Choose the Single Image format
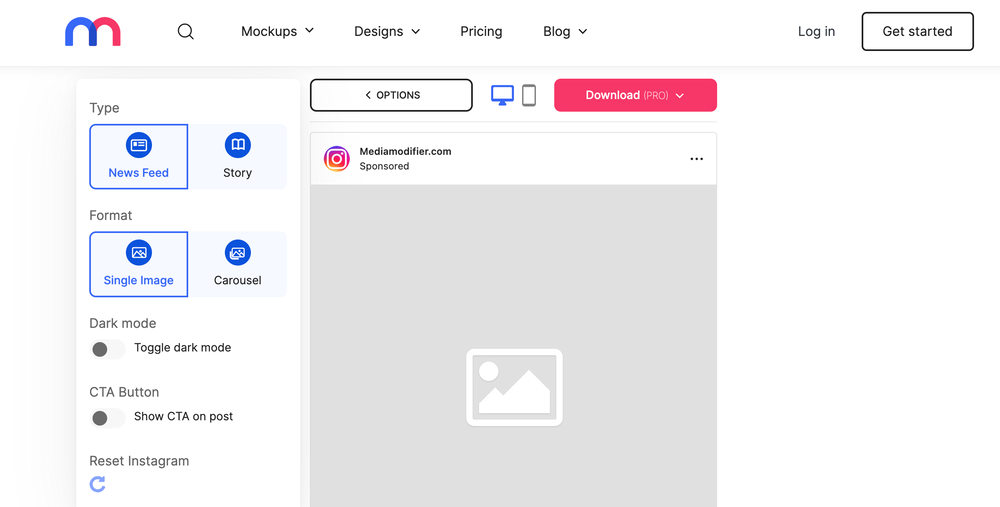This screenshot has height=507, width=1000. 138,264
